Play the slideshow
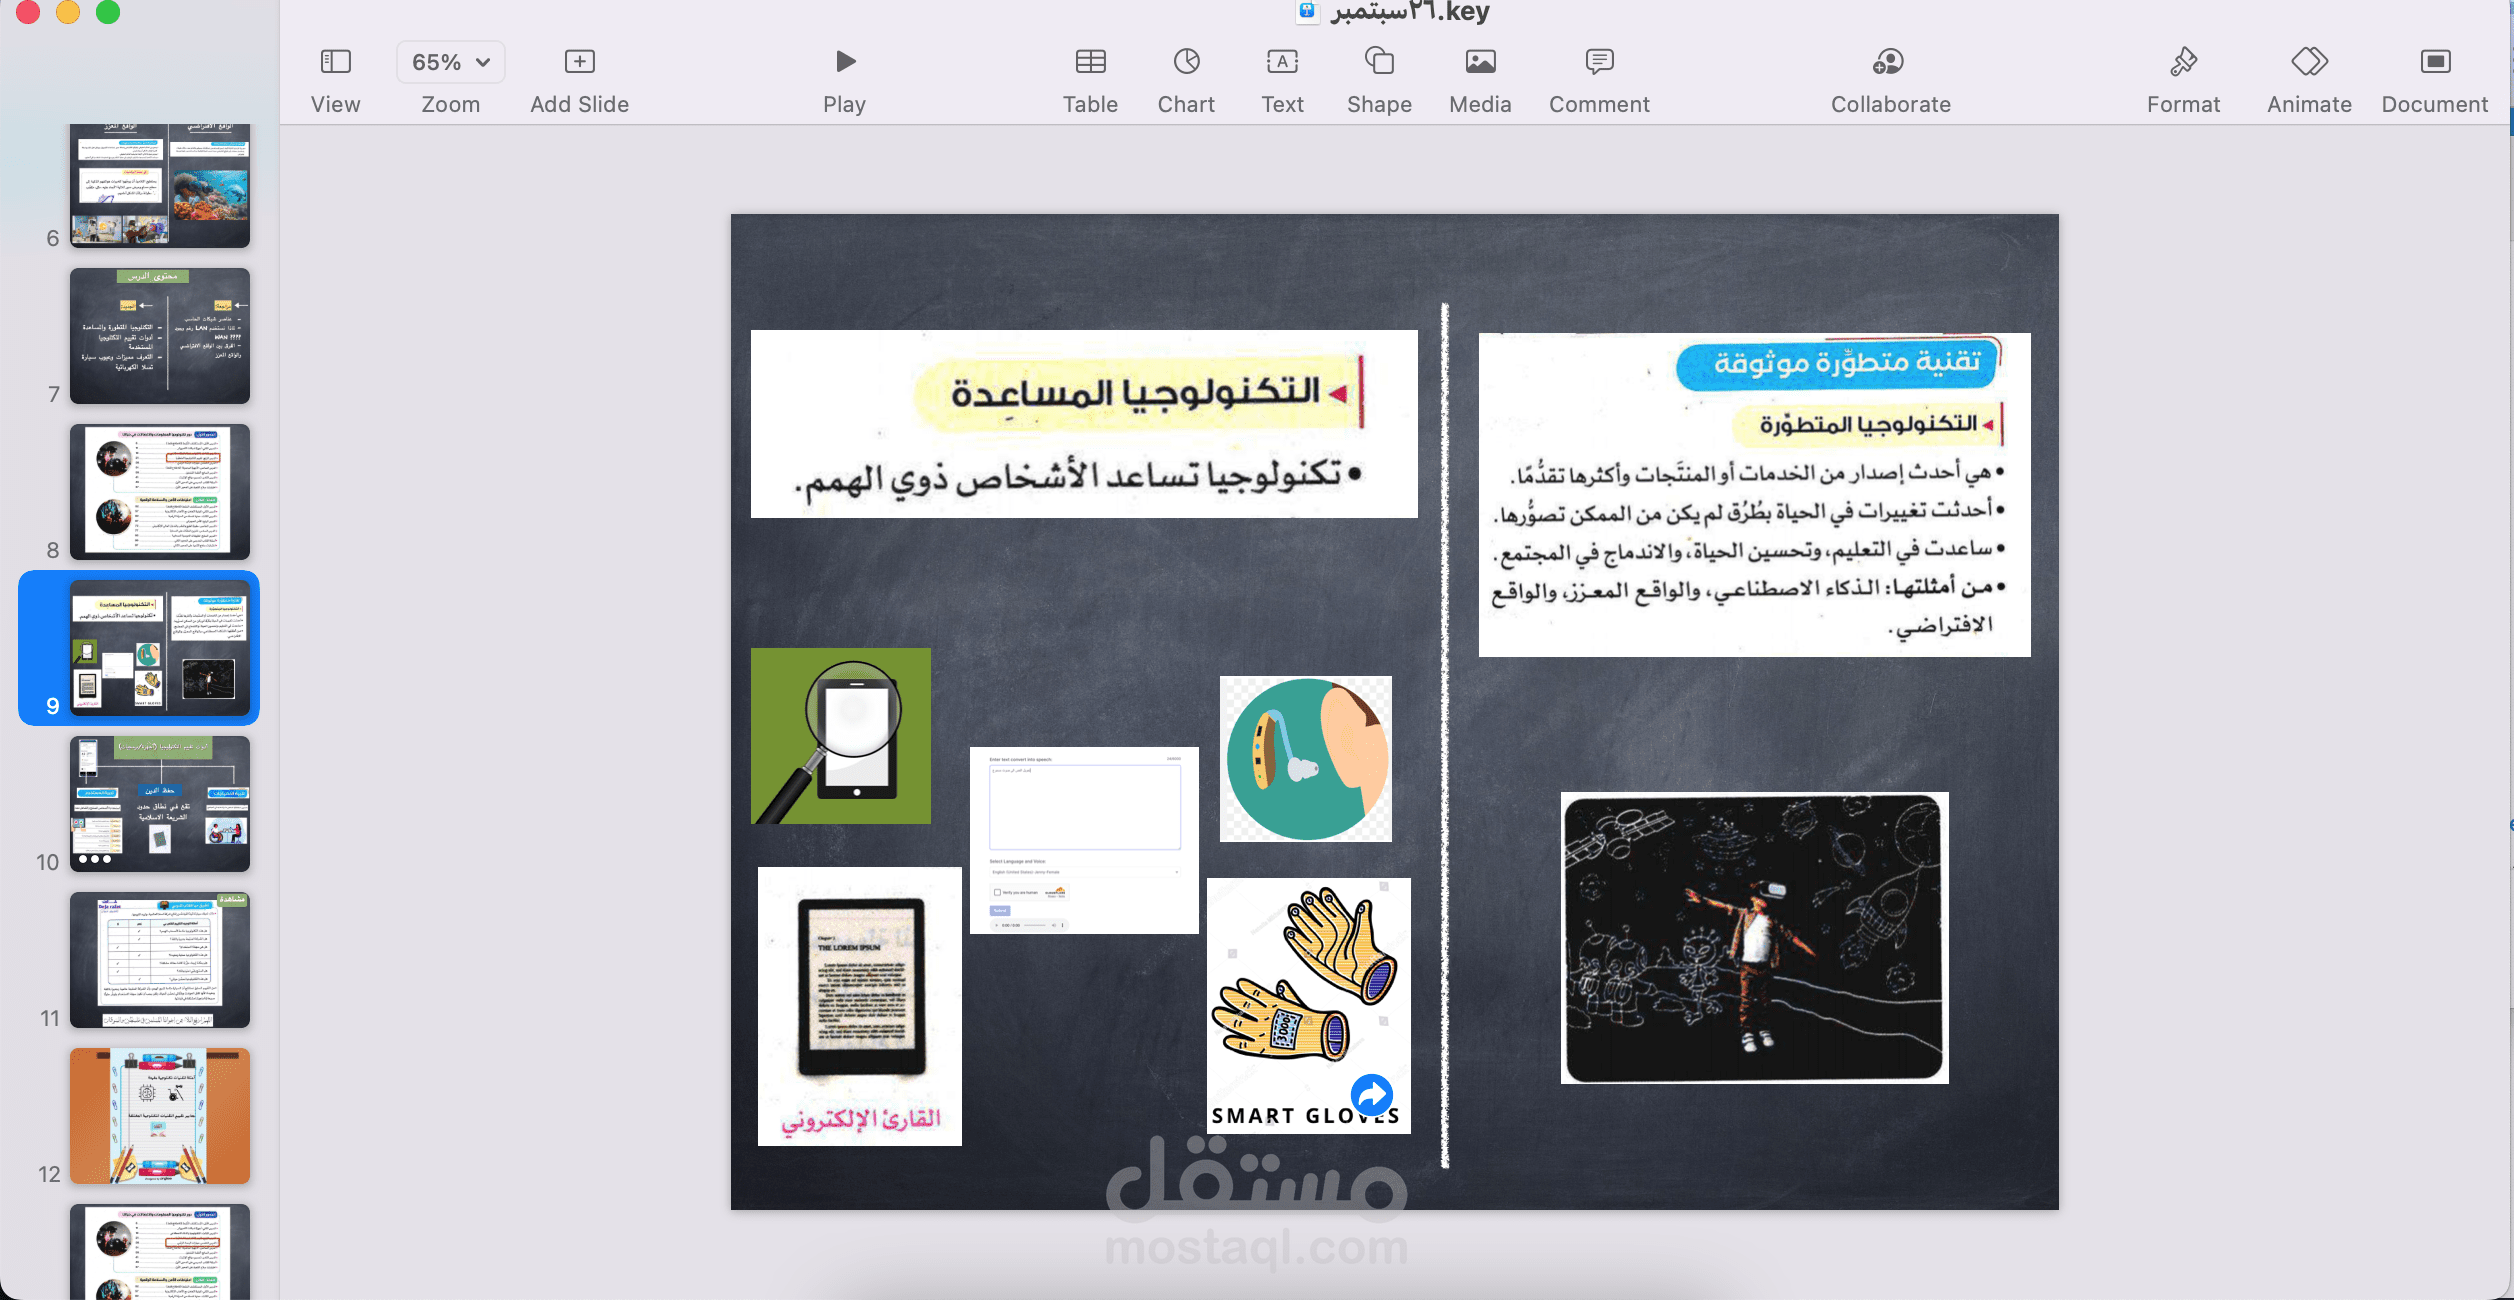 (845, 62)
